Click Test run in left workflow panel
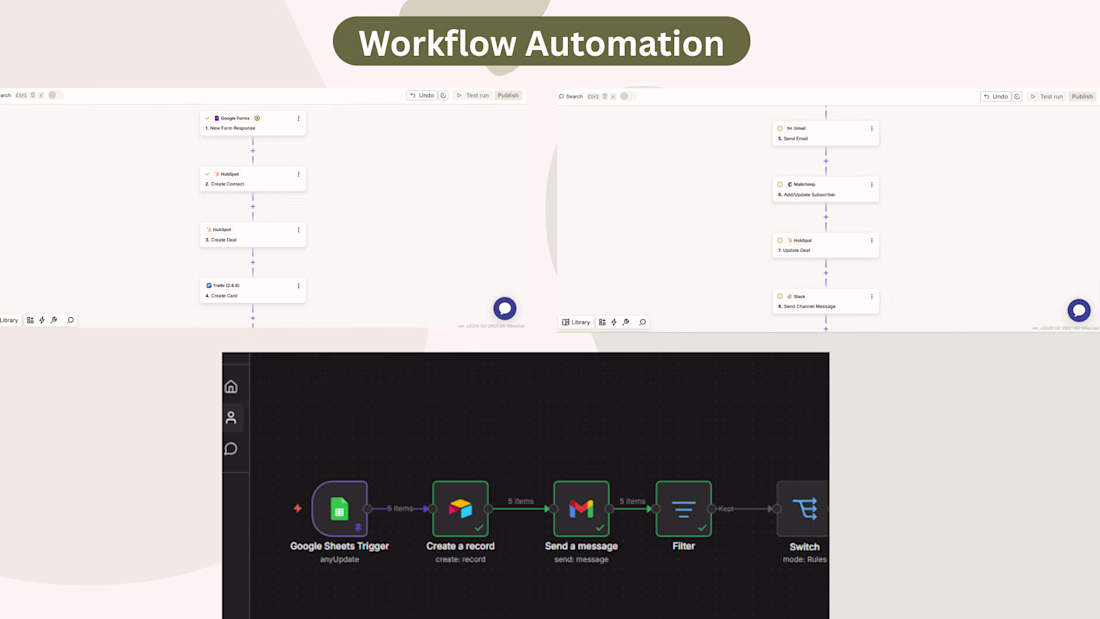 point(473,95)
